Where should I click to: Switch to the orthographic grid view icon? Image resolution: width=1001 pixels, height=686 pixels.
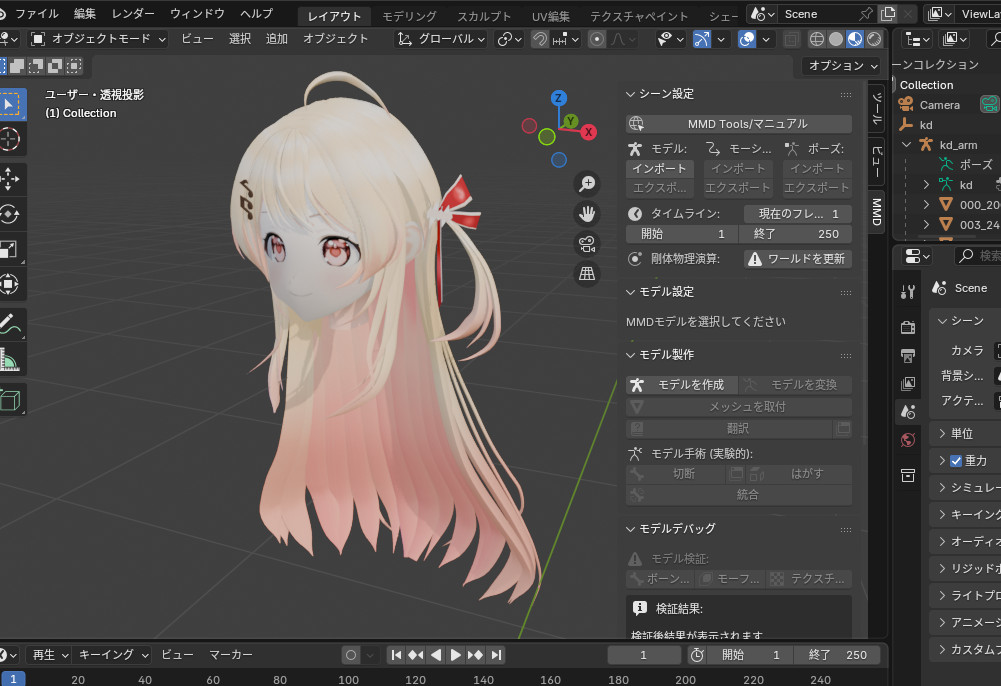click(x=587, y=274)
